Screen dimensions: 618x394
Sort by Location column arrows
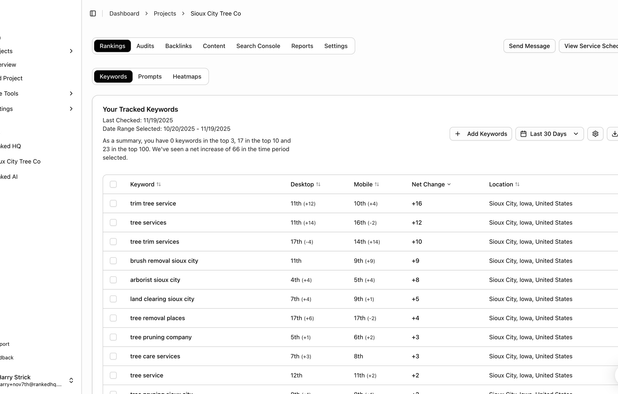(x=517, y=184)
